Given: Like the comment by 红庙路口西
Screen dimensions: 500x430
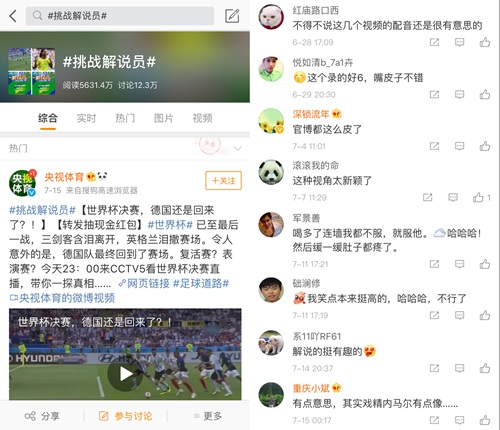Looking at the screenshot, I should click(x=485, y=42).
